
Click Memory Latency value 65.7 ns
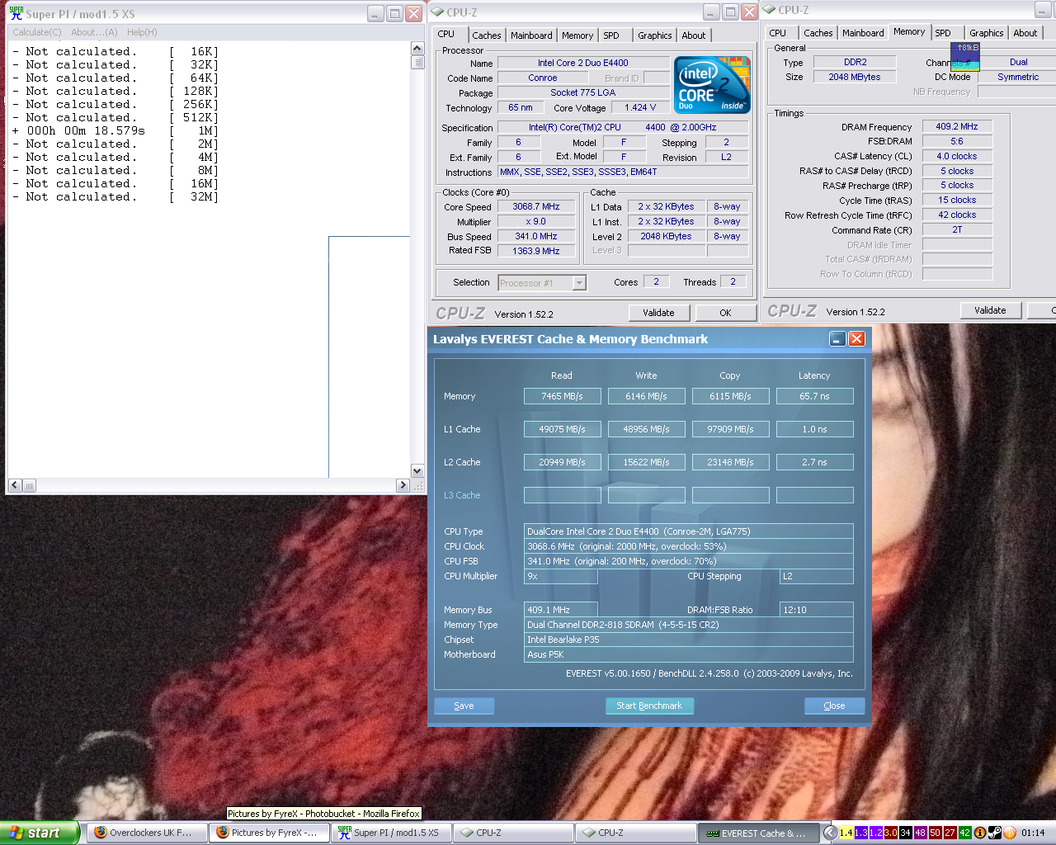[x=814, y=397]
